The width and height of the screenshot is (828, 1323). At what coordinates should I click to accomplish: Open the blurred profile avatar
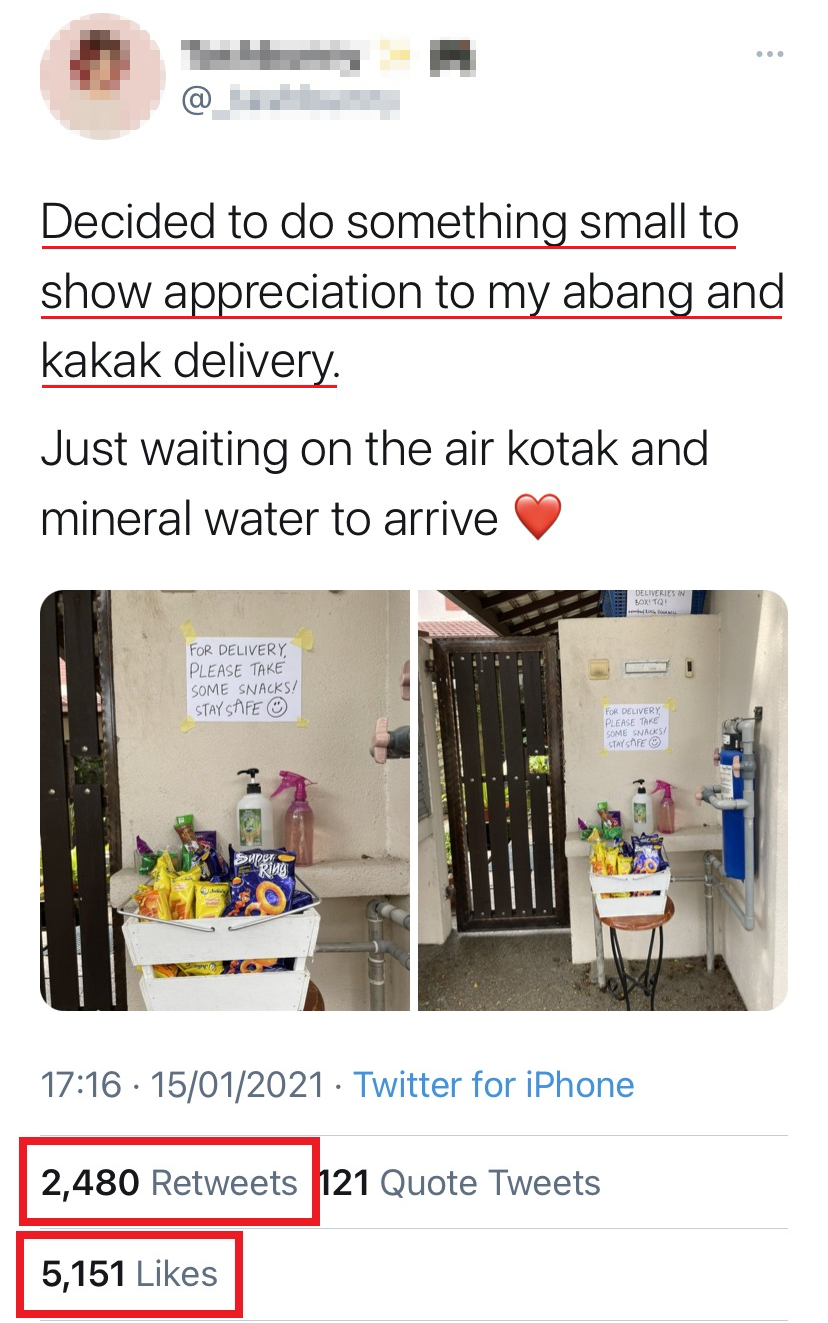[101, 76]
